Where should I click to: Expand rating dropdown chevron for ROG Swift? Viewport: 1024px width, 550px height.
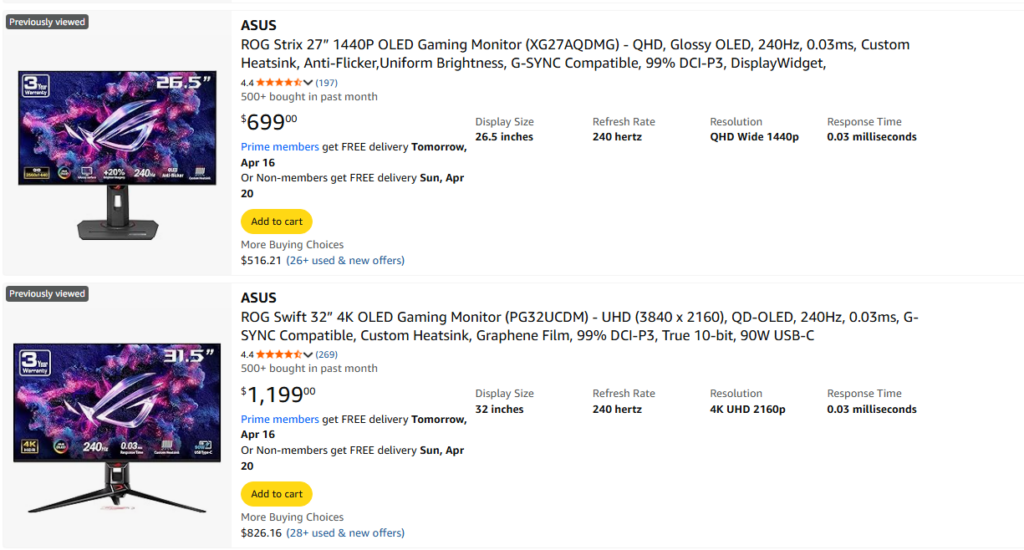click(308, 355)
